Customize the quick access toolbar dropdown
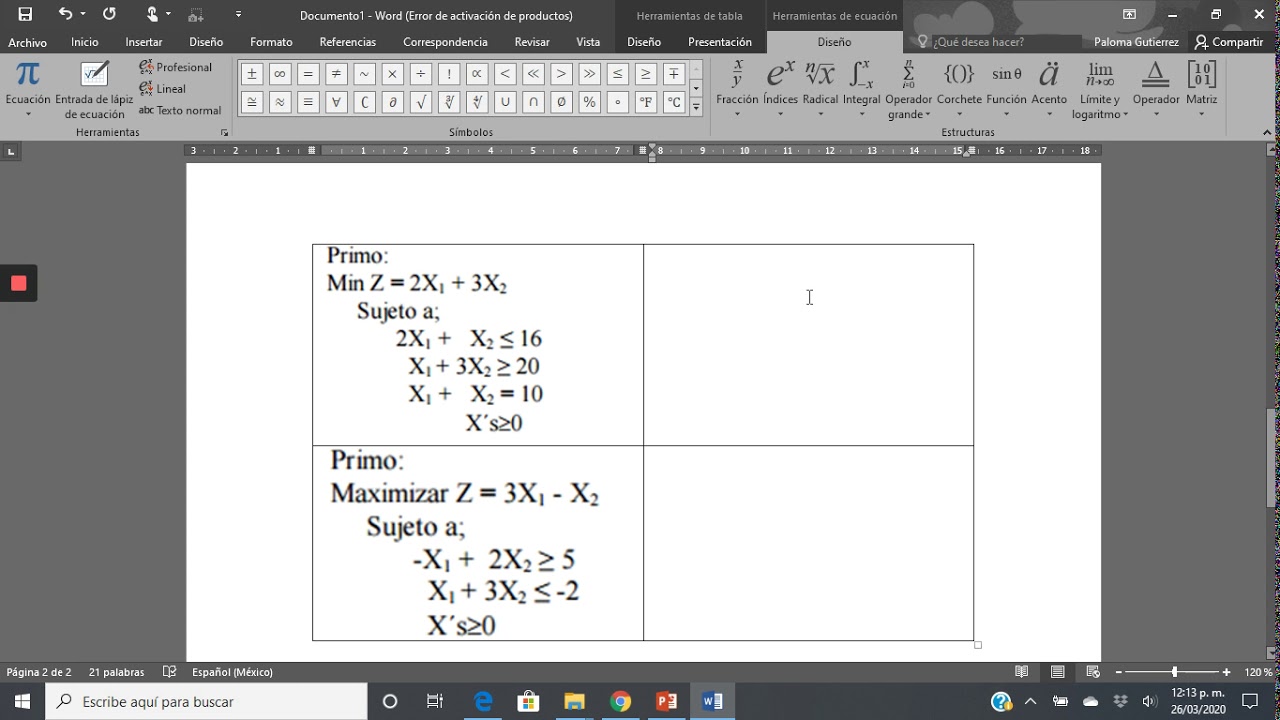 click(x=238, y=14)
